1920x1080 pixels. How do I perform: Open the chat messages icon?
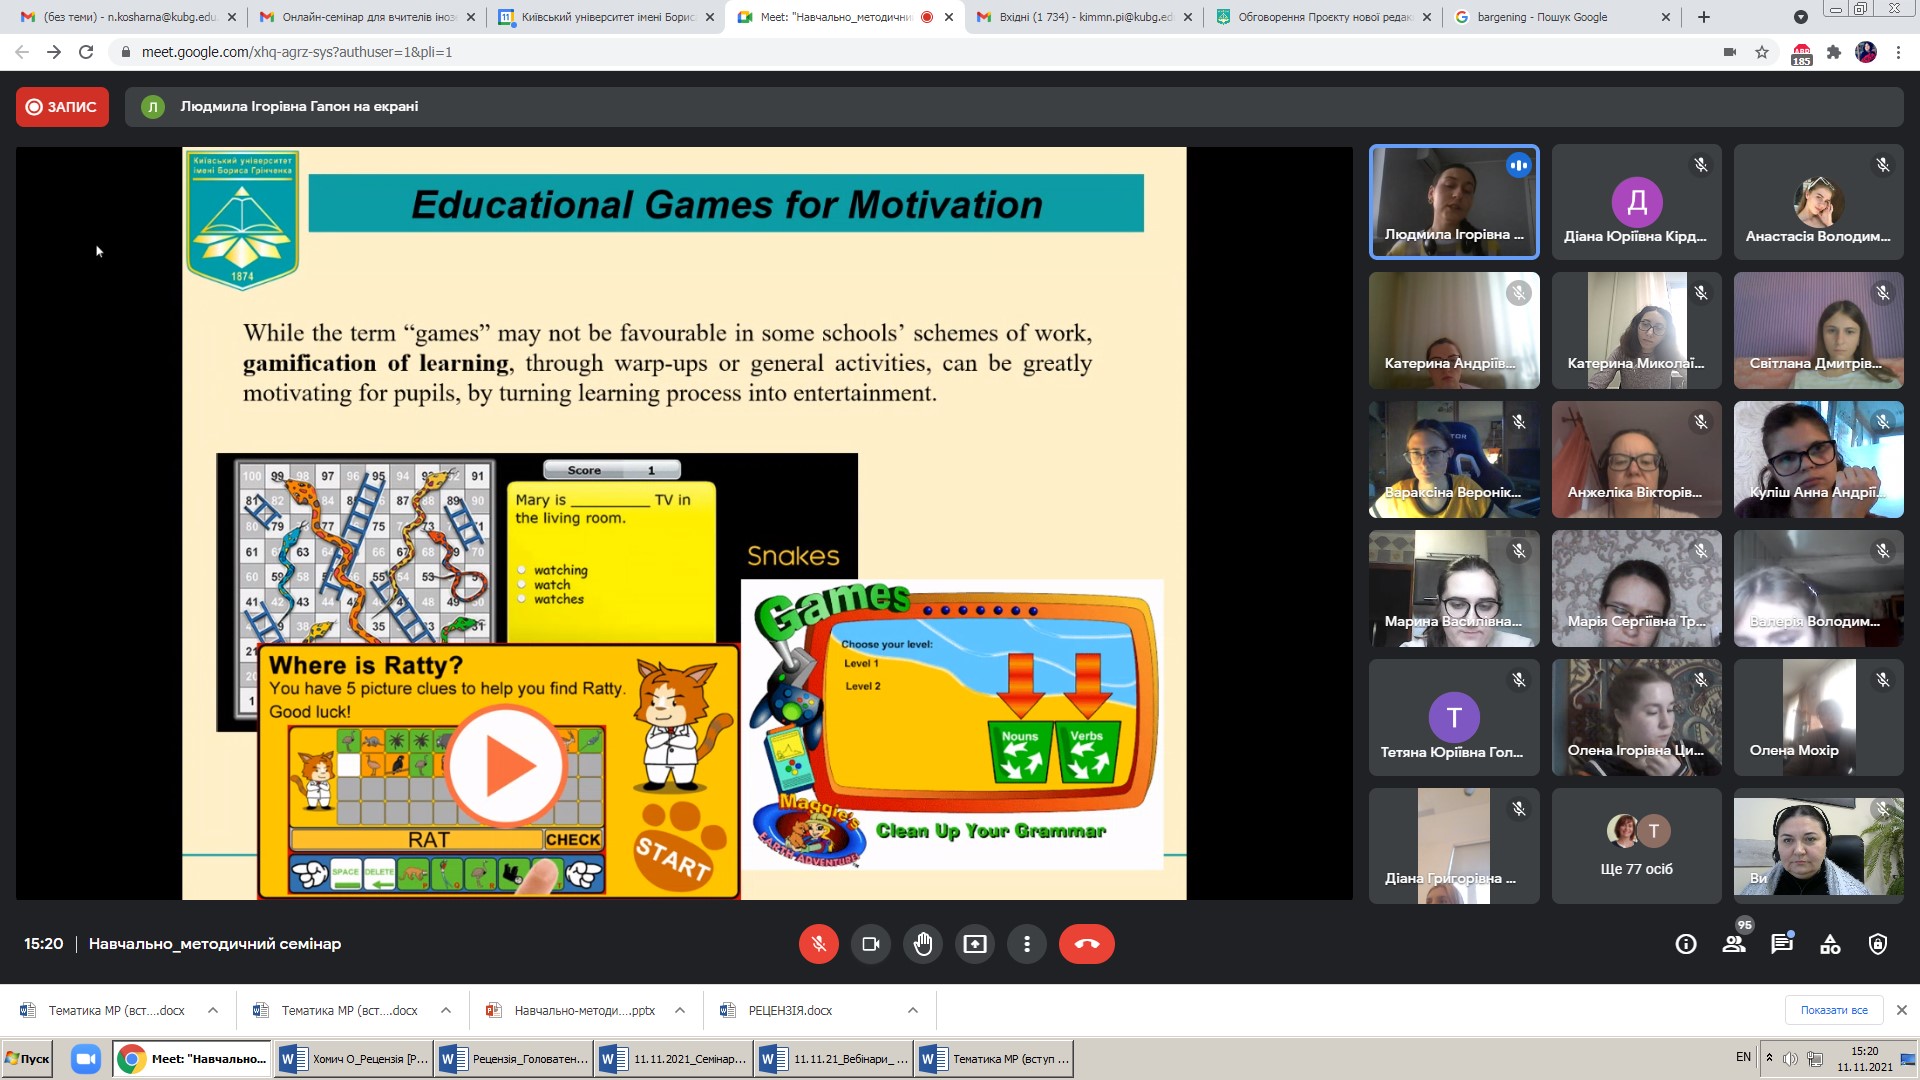[1782, 944]
